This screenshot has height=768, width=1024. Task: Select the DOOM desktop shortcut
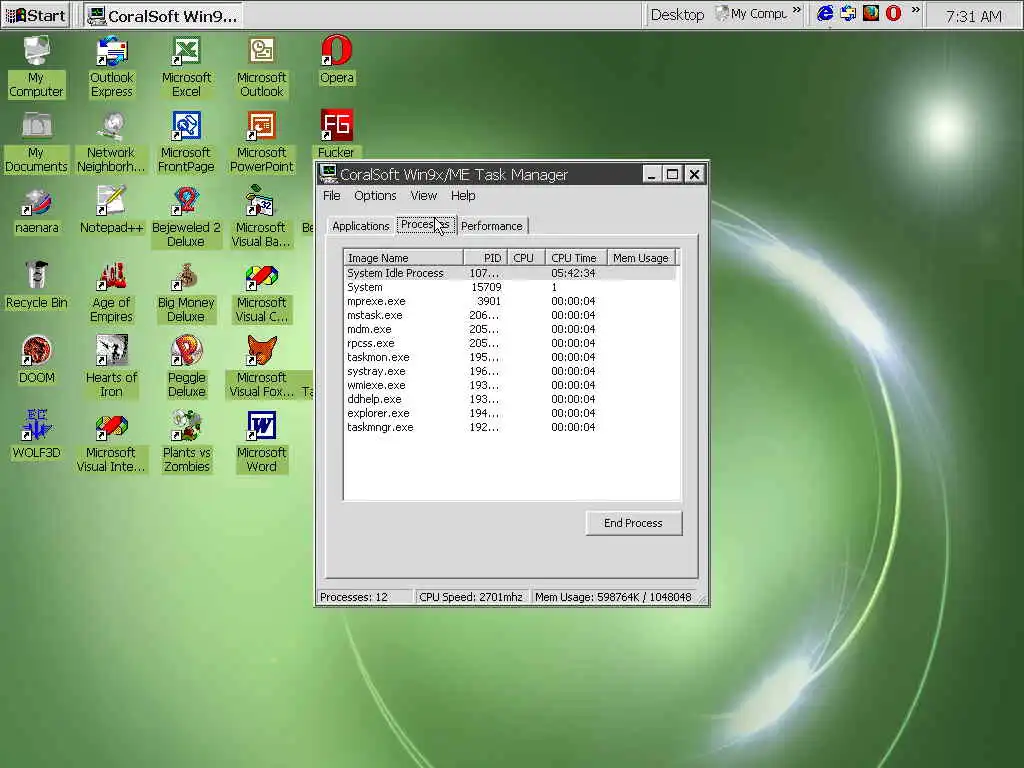tap(37, 360)
